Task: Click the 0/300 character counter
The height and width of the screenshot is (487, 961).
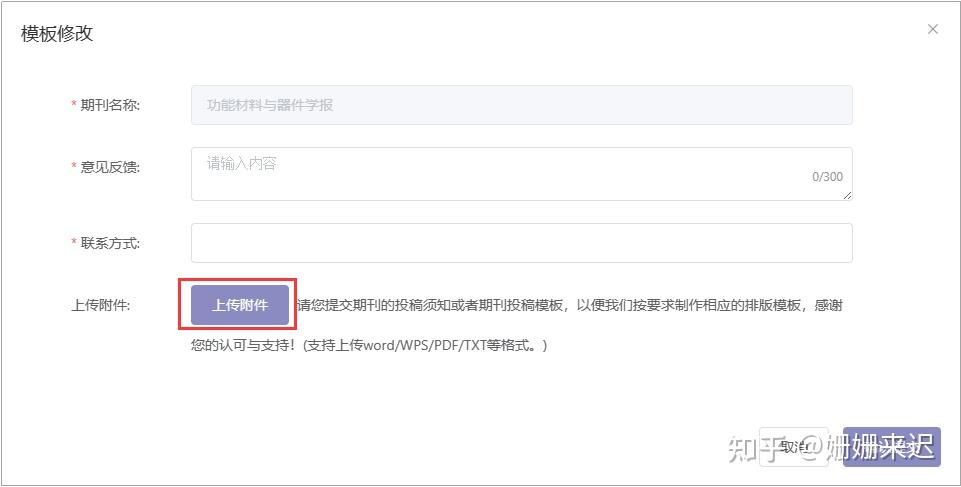Action: [x=827, y=177]
